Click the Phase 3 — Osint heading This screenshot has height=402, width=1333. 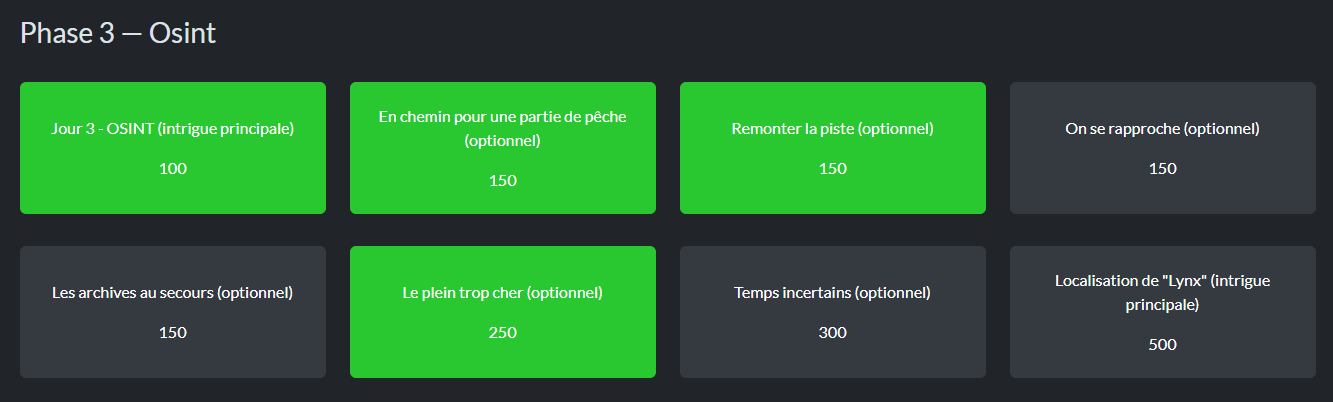(x=118, y=33)
